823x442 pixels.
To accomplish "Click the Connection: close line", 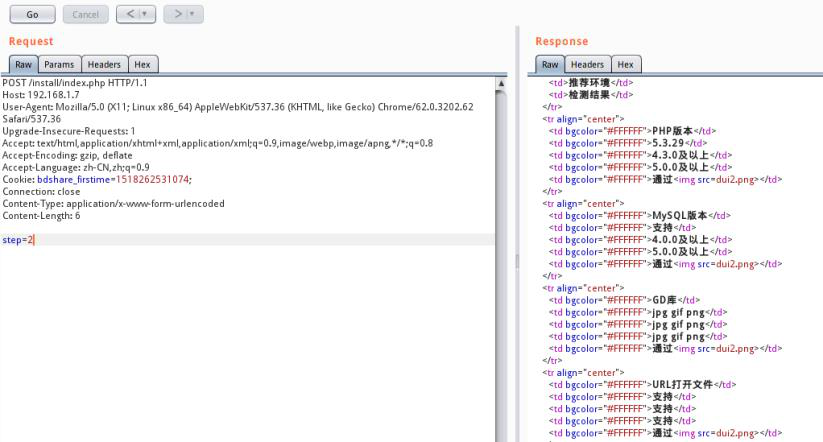I will [41, 192].
